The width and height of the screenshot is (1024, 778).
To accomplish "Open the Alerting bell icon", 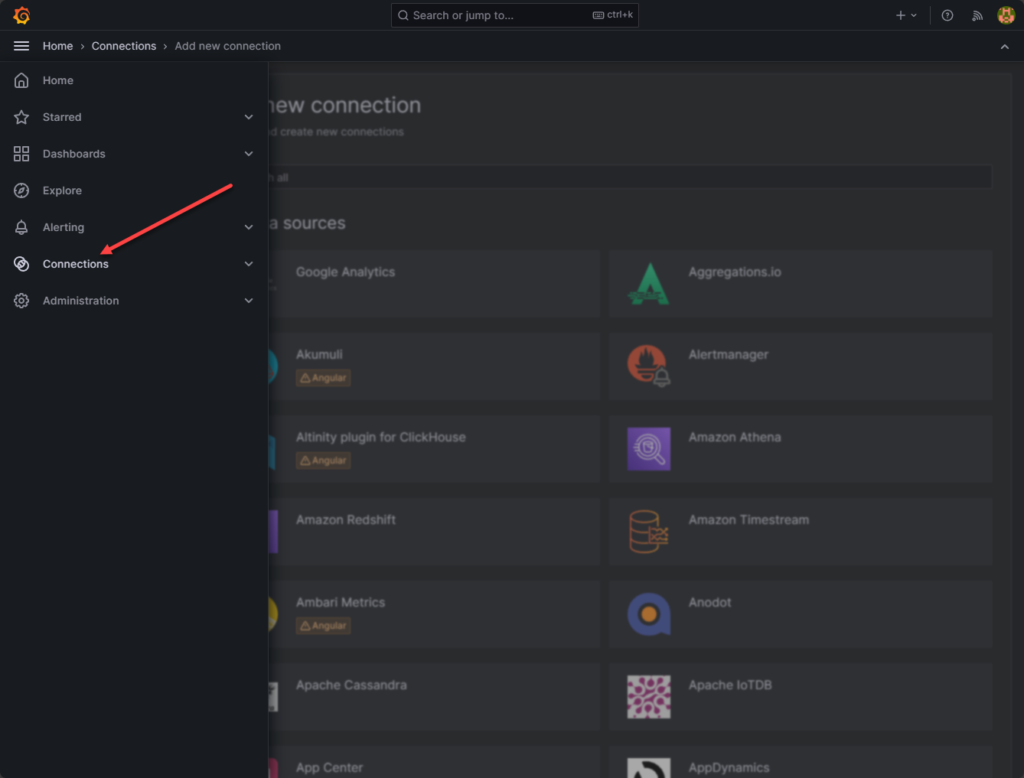I will (21, 227).
